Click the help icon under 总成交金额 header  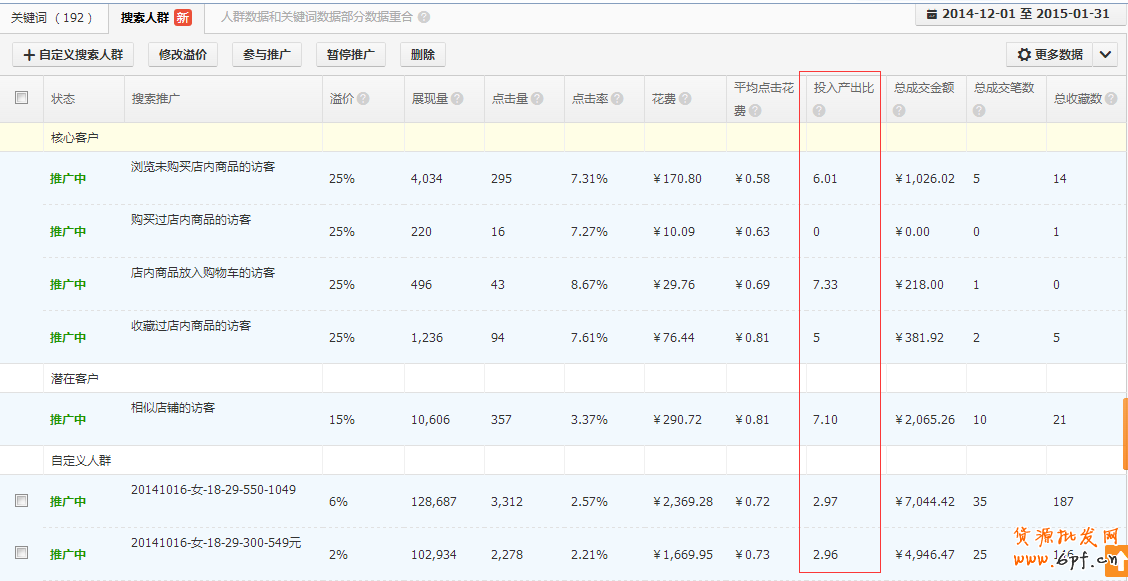click(x=899, y=110)
